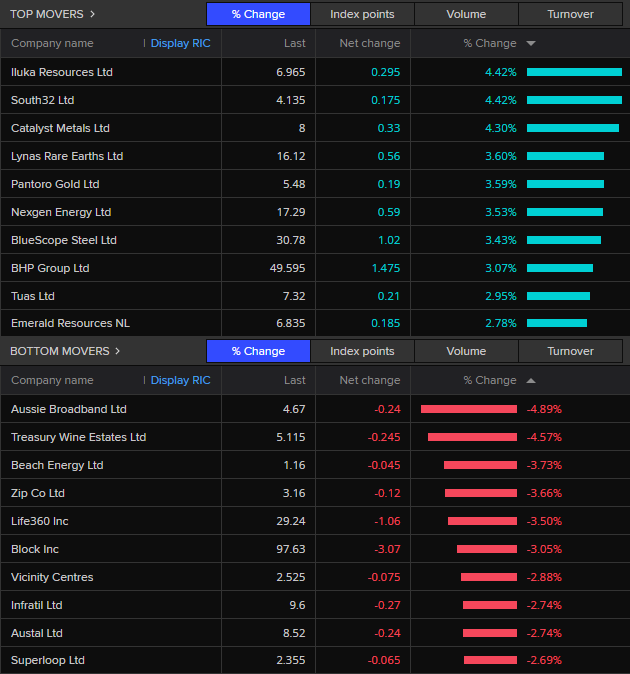Switch Bottom Movers to Turnover tab
Viewport: 630px width, 674px height.
pyautogui.click(x=570, y=351)
